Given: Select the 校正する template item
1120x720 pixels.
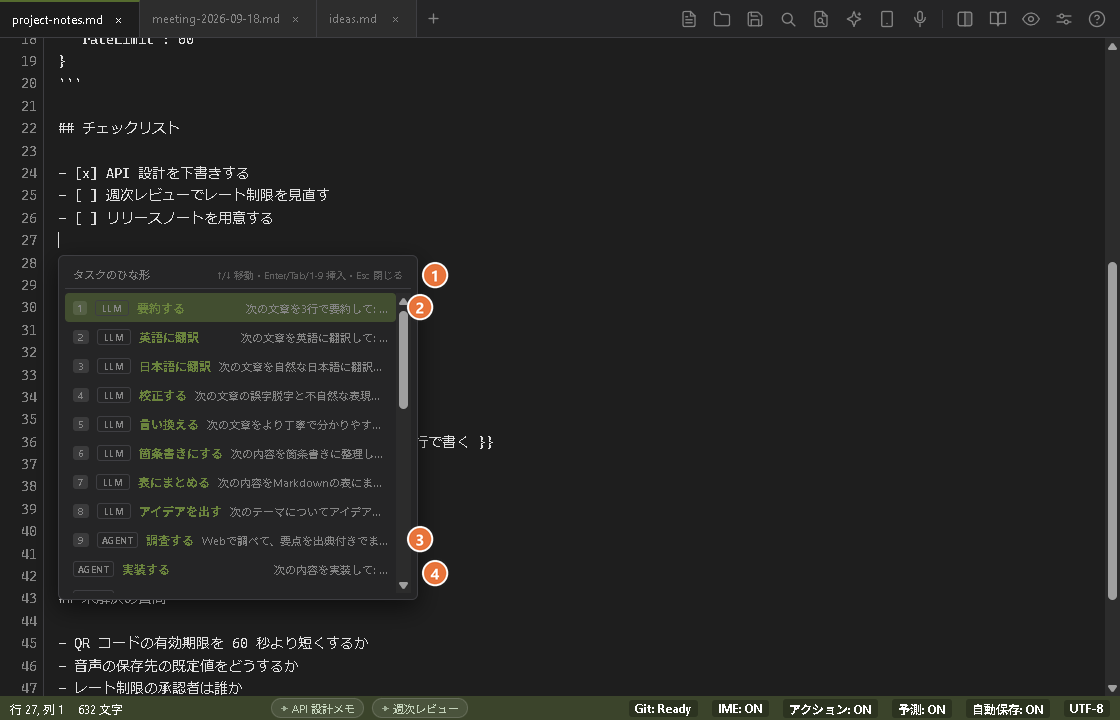Looking at the screenshot, I should click(230, 395).
